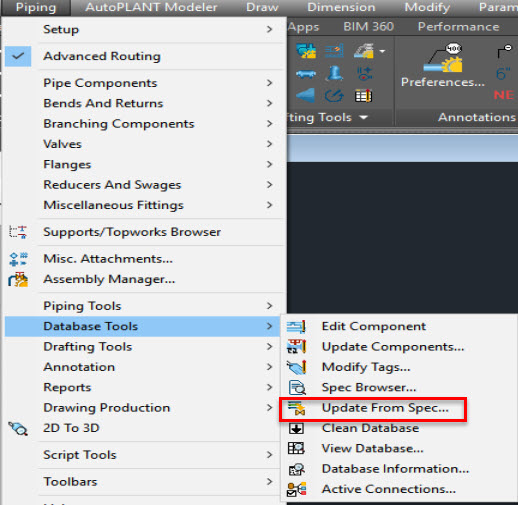This screenshot has width=518, height=505.
Task: Open the Drafting Tools submenu
Action: 88,347
